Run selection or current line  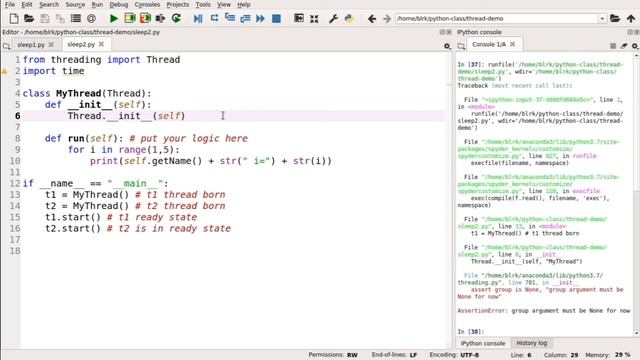(x=160, y=18)
